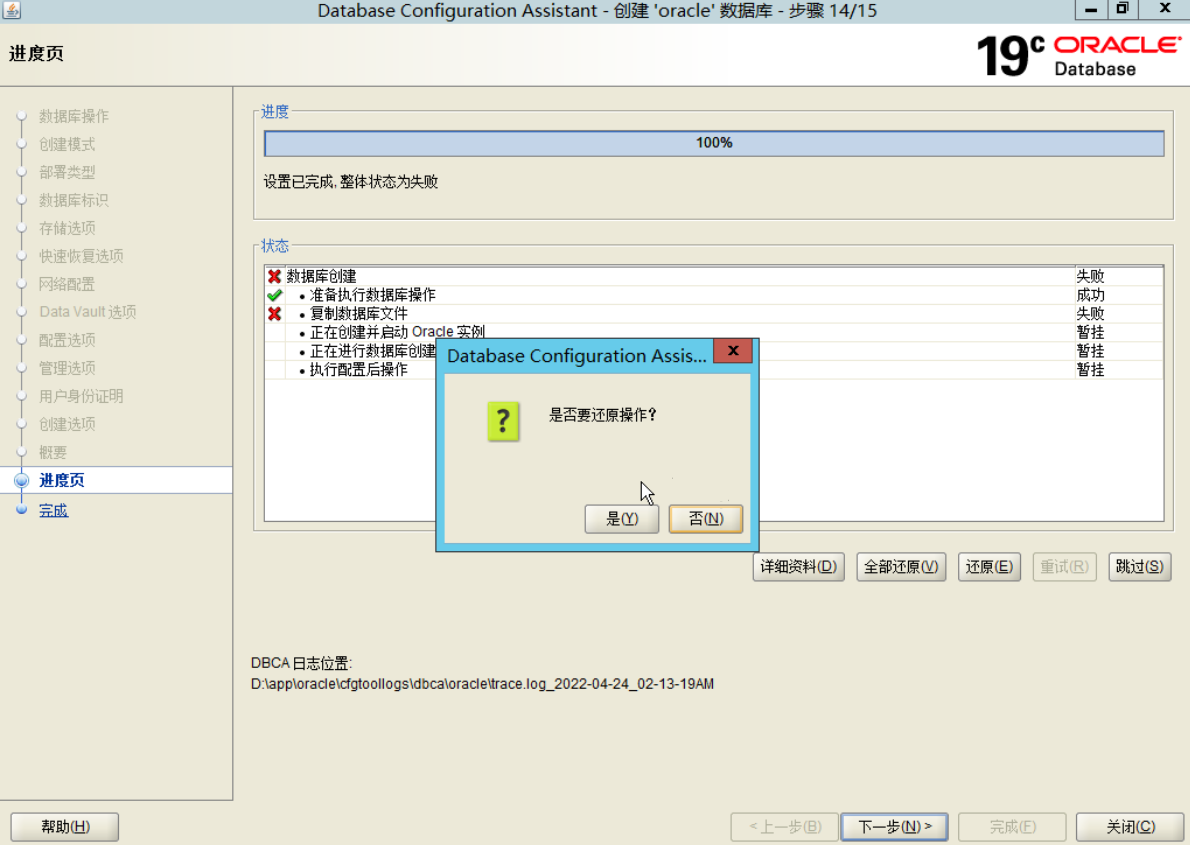
Task: Select 存储选项 step in sidebar
Action: [67, 229]
